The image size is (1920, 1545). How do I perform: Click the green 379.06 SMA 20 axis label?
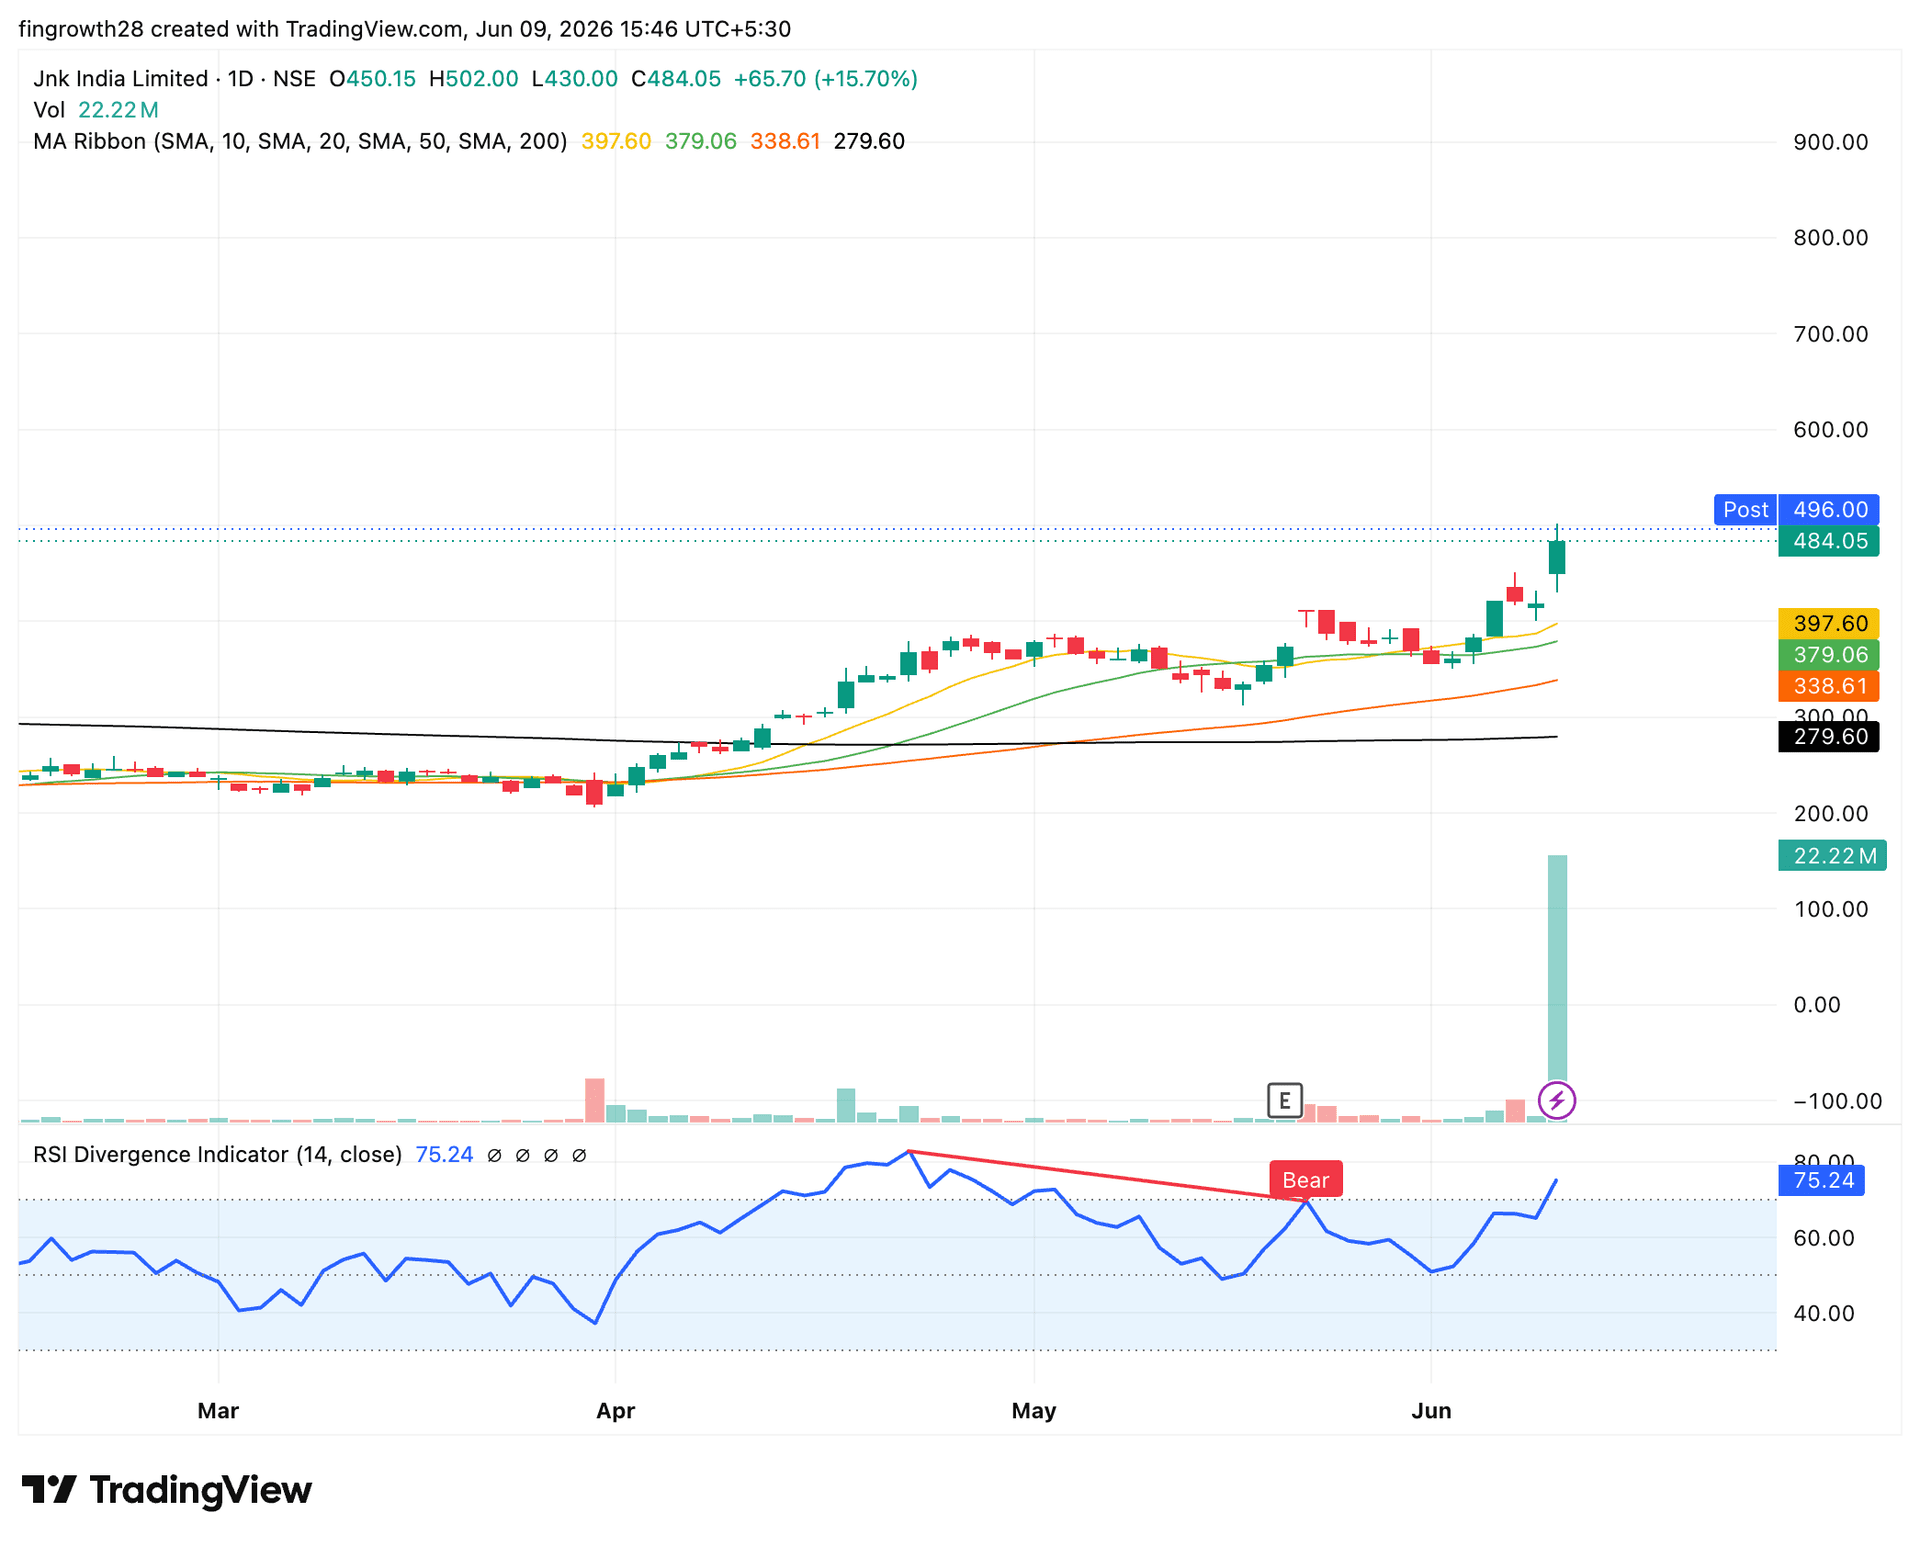coord(1829,654)
